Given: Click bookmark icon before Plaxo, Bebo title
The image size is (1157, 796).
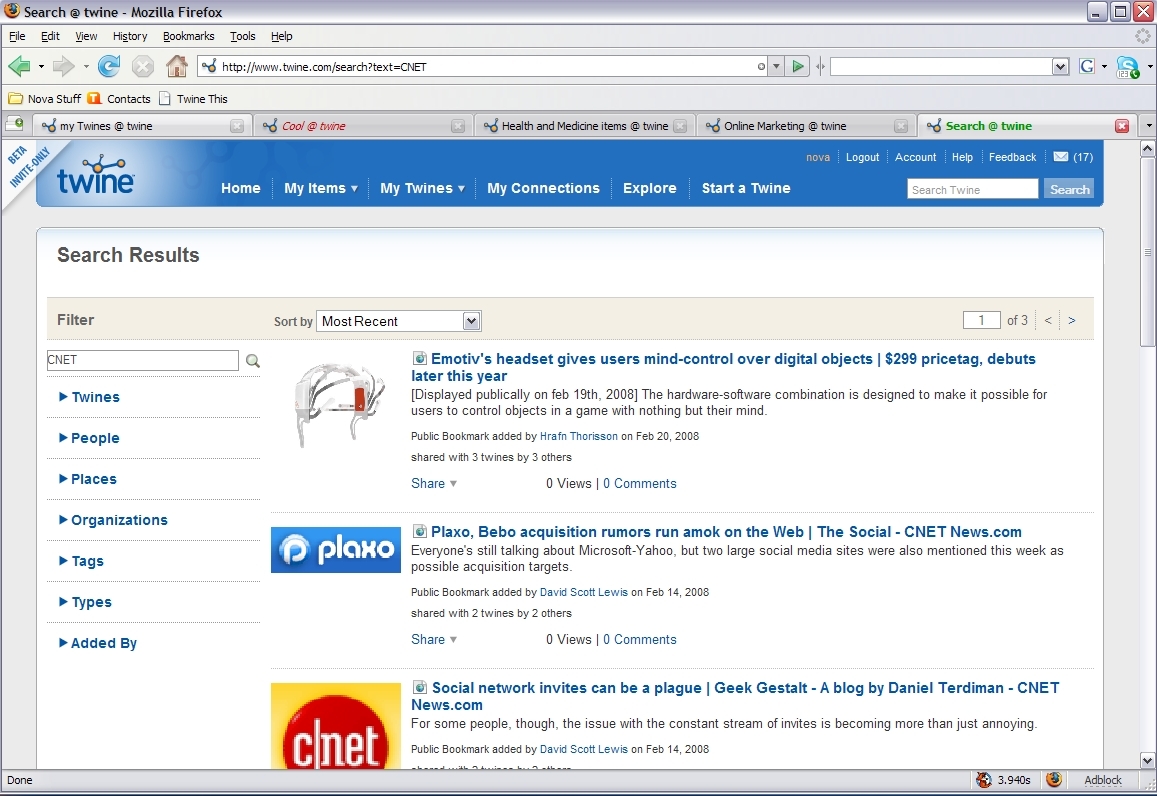Looking at the screenshot, I should tap(419, 531).
